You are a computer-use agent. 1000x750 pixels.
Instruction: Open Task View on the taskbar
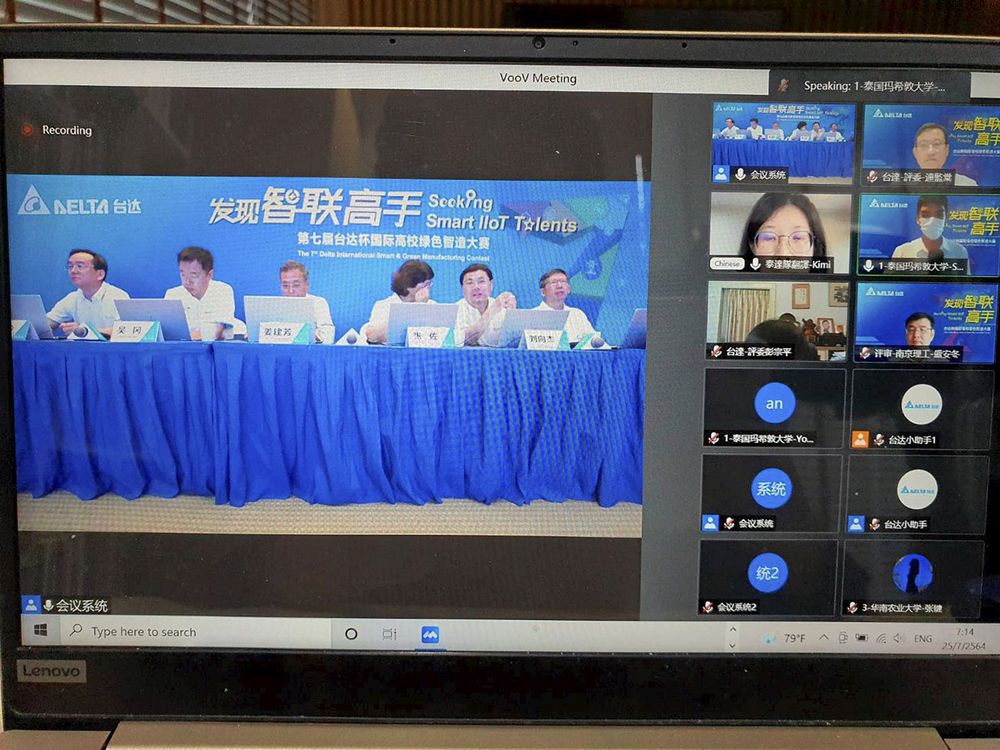click(x=389, y=634)
